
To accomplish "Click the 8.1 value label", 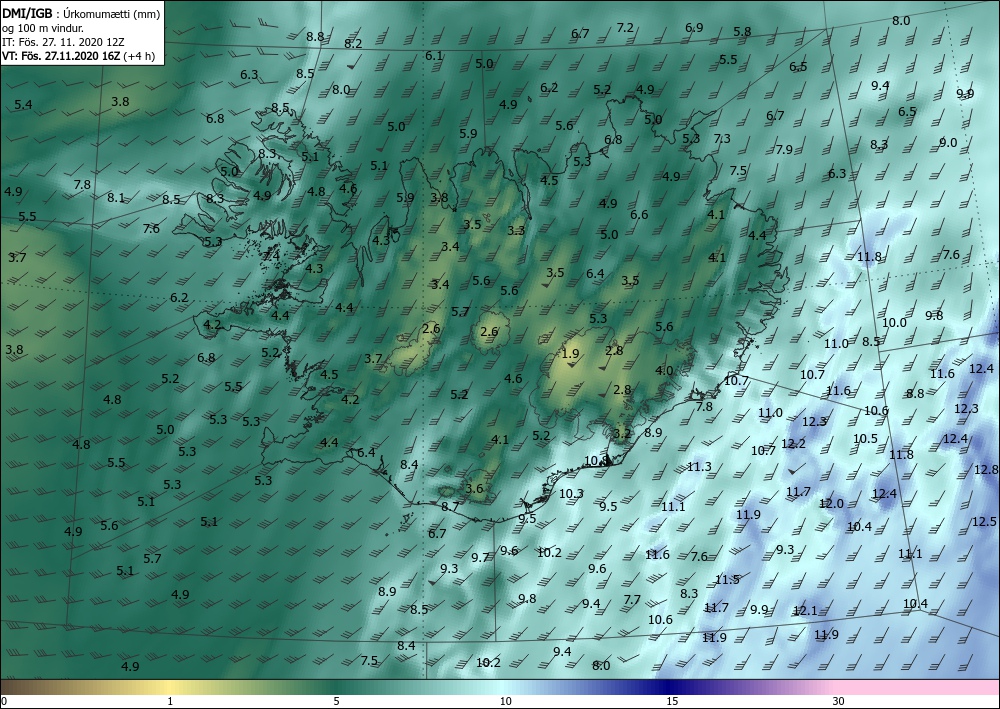I will pos(115,198).
